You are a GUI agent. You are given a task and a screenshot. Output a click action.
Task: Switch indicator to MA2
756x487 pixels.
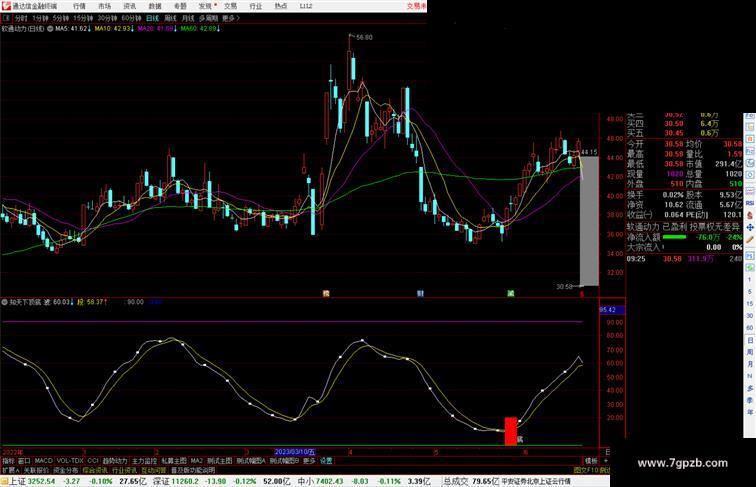[x=197, y=461]
